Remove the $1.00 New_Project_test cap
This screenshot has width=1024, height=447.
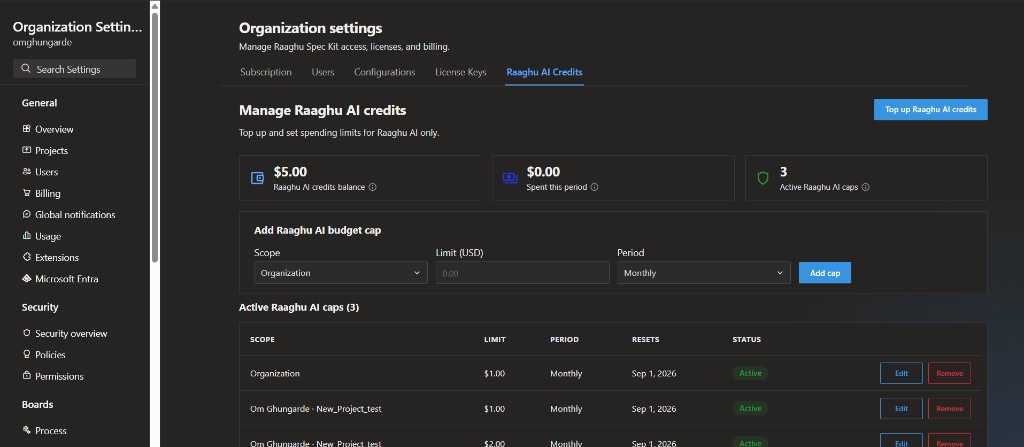tap(950, 408)
